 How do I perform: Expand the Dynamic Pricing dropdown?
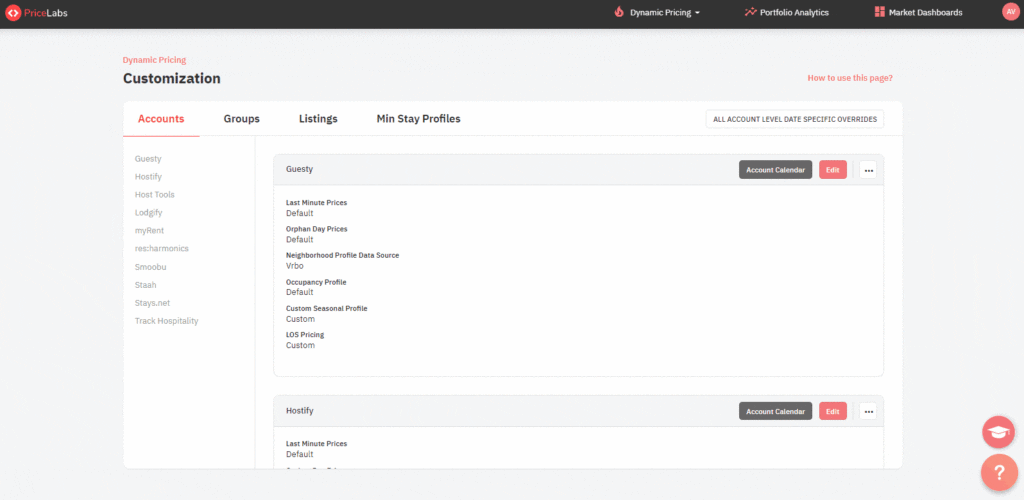tap(657, 12)
